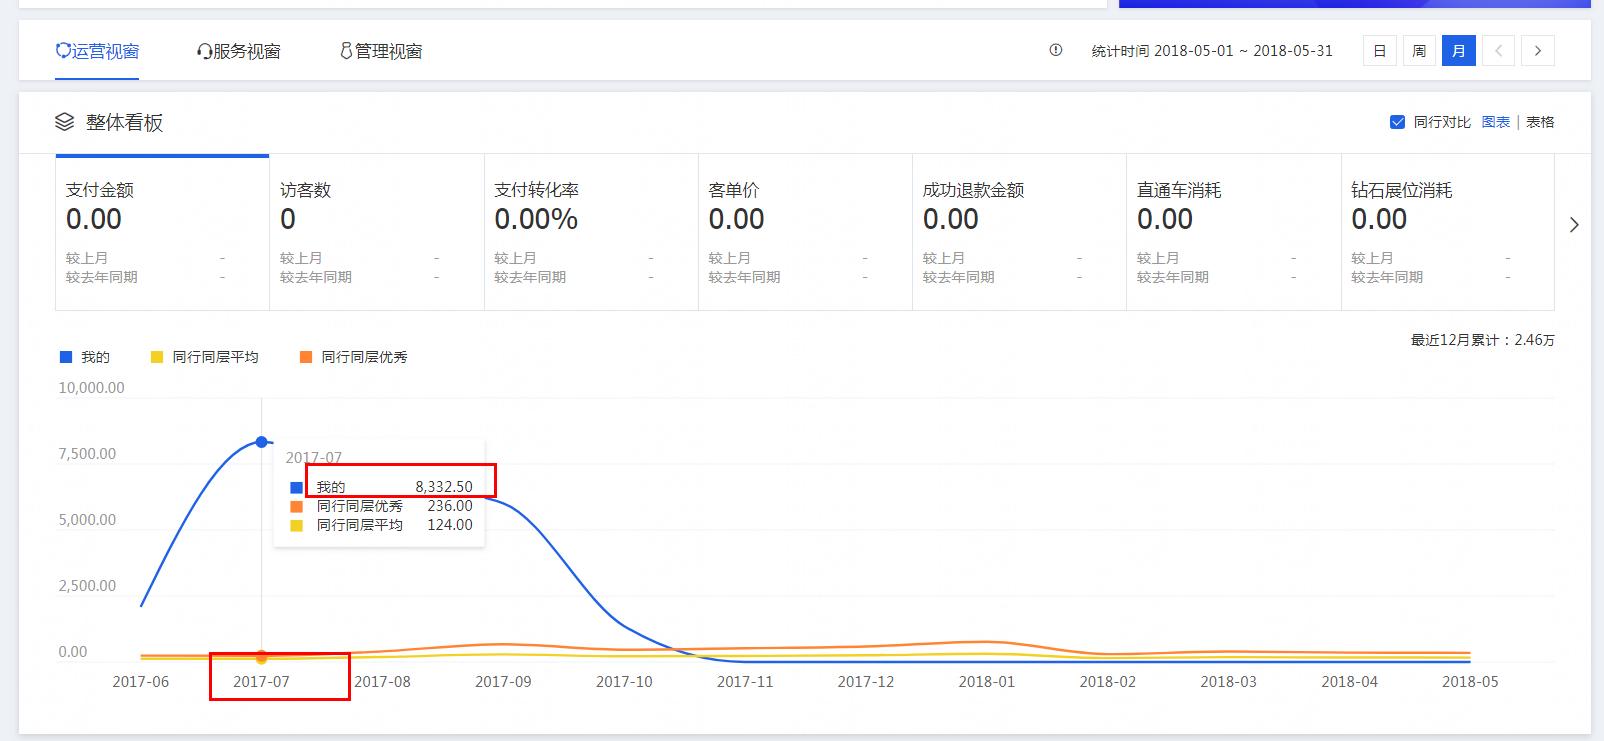Switch to 服务视窗 tab

point(239,51)
